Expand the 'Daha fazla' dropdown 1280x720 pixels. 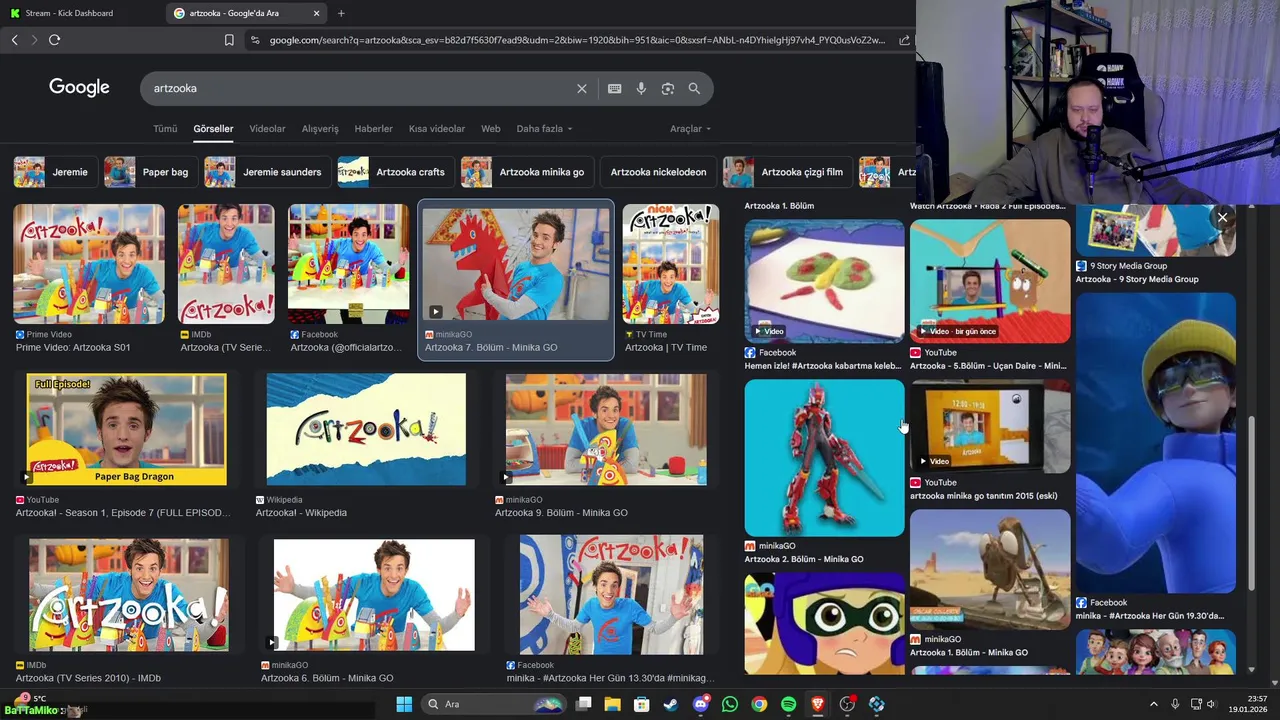tap(545, 129)
